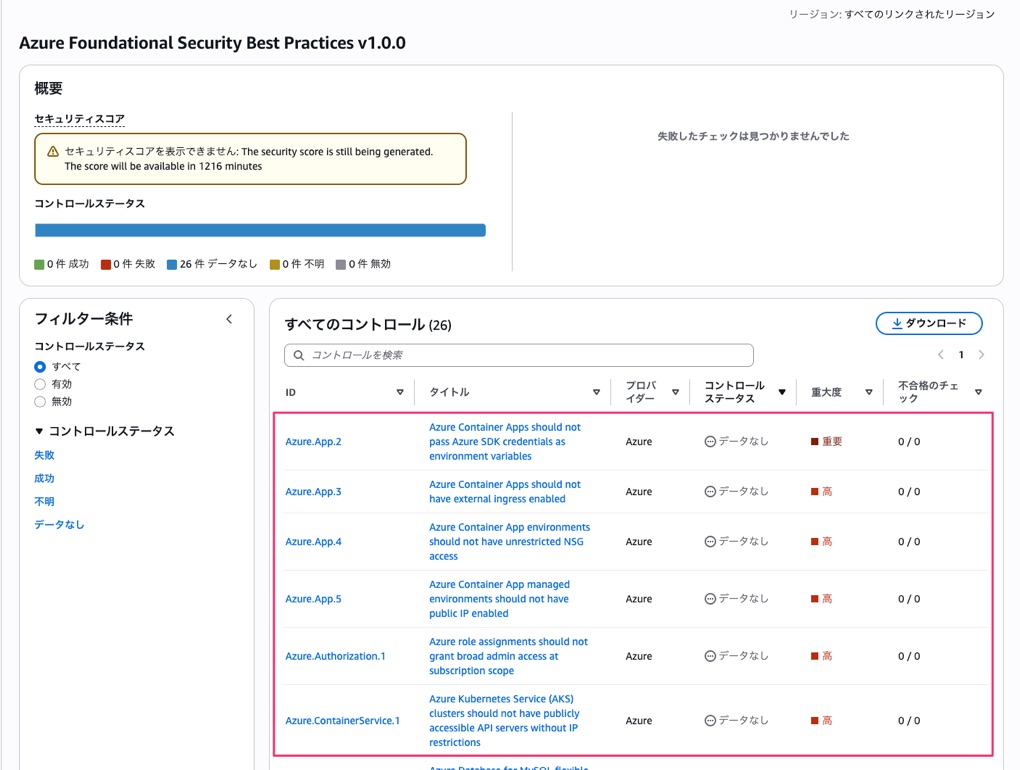The image size is (1020, 770).
Task: Click the blue control status progress bar
Action: (260, 230)
